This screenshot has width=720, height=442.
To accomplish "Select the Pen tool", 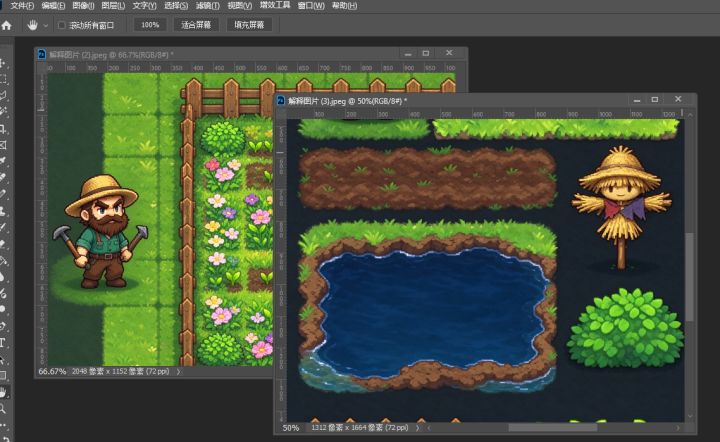I will pos(3,326).
